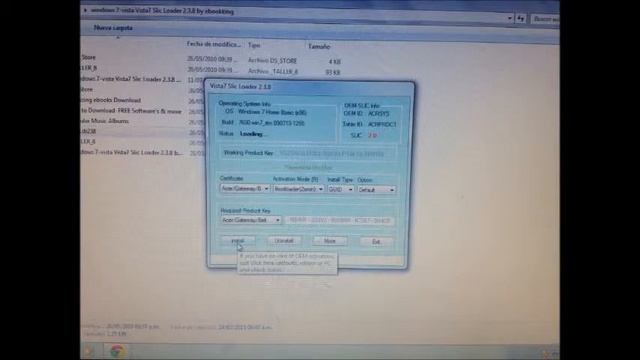
Task: Click the Explorer address bar path text
Action: 162,11
